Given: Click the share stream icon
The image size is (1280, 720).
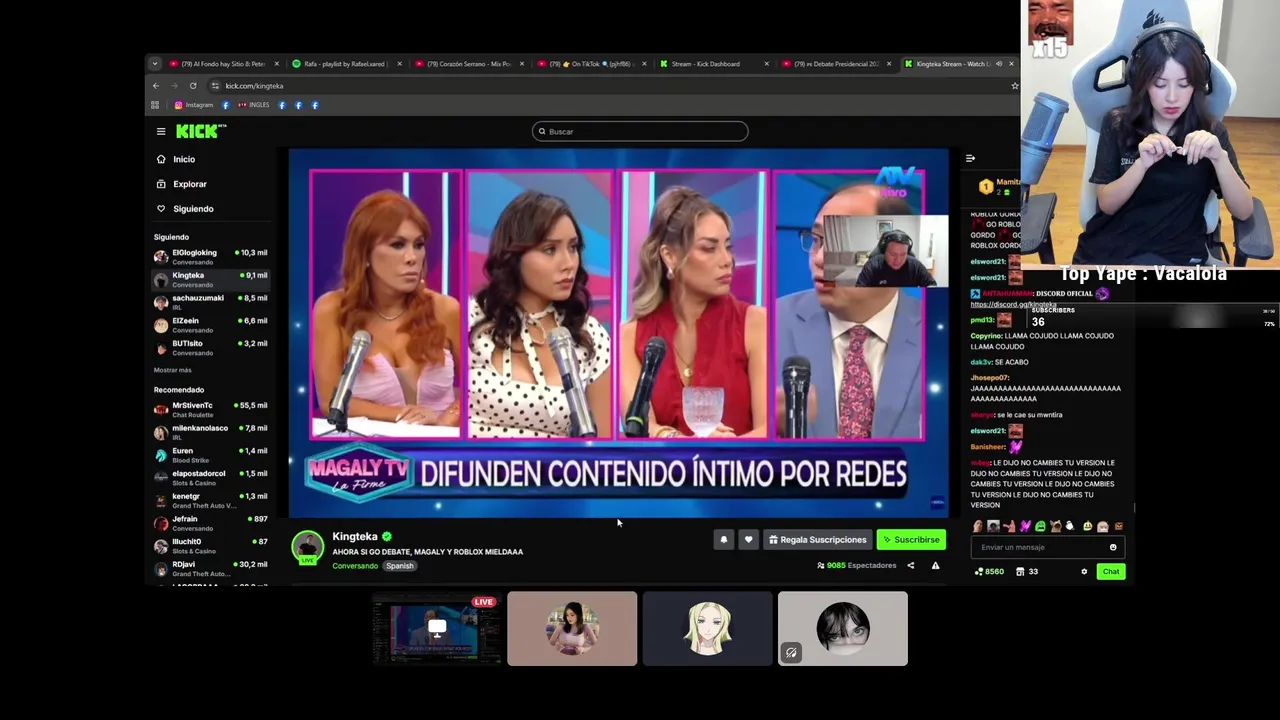Looking at the screenshot, I should [910, 566].
